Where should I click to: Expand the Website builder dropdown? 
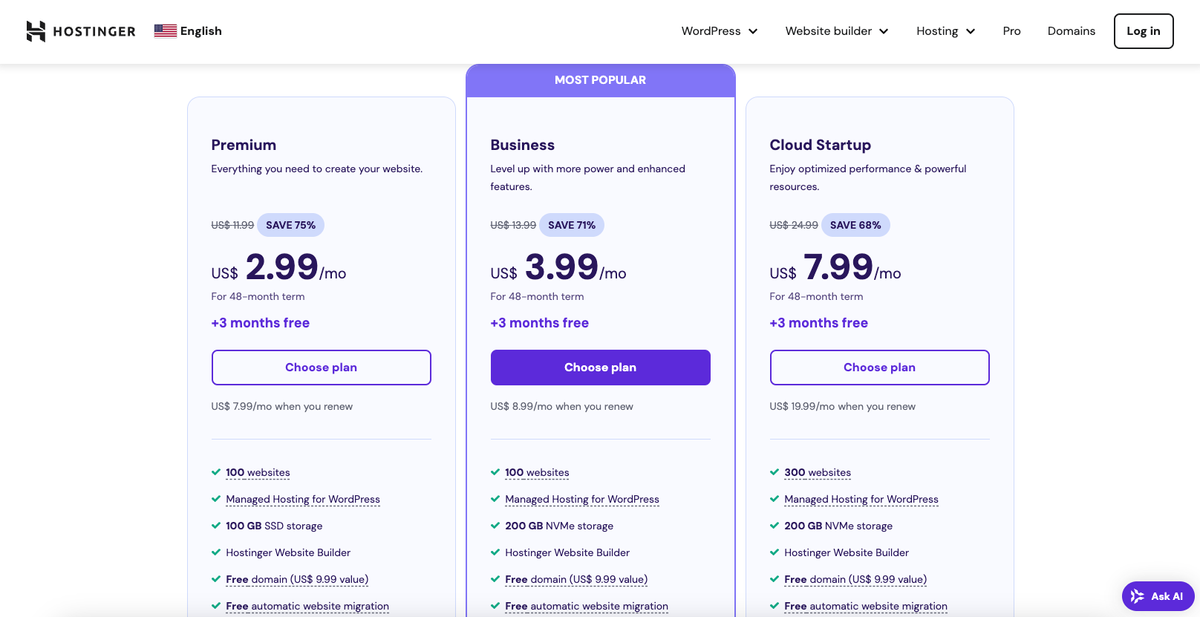[836, 31]
